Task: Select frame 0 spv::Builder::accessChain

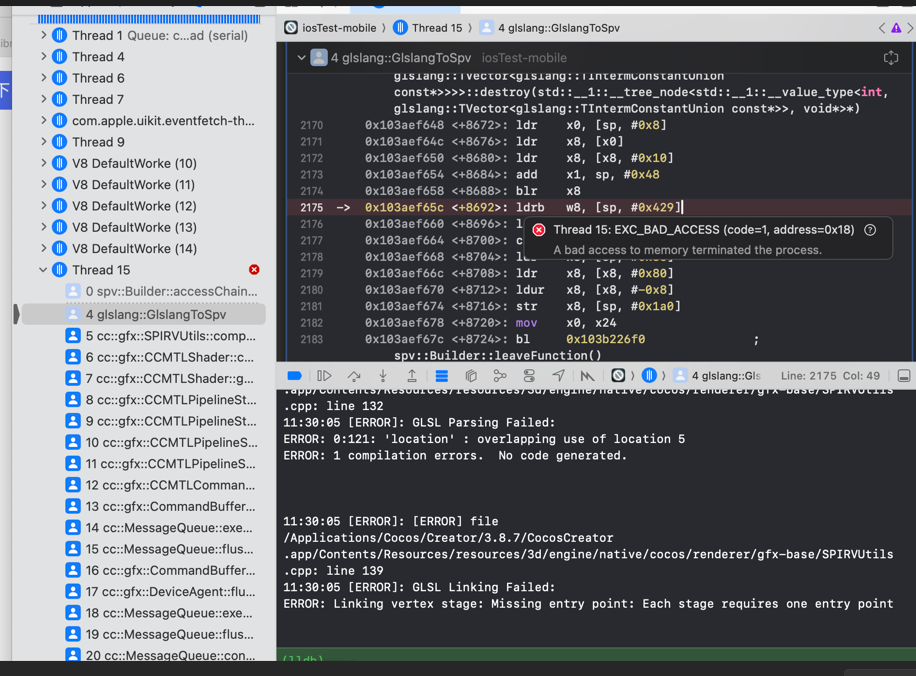Action: pyautogui.click(x=162, y=291)
